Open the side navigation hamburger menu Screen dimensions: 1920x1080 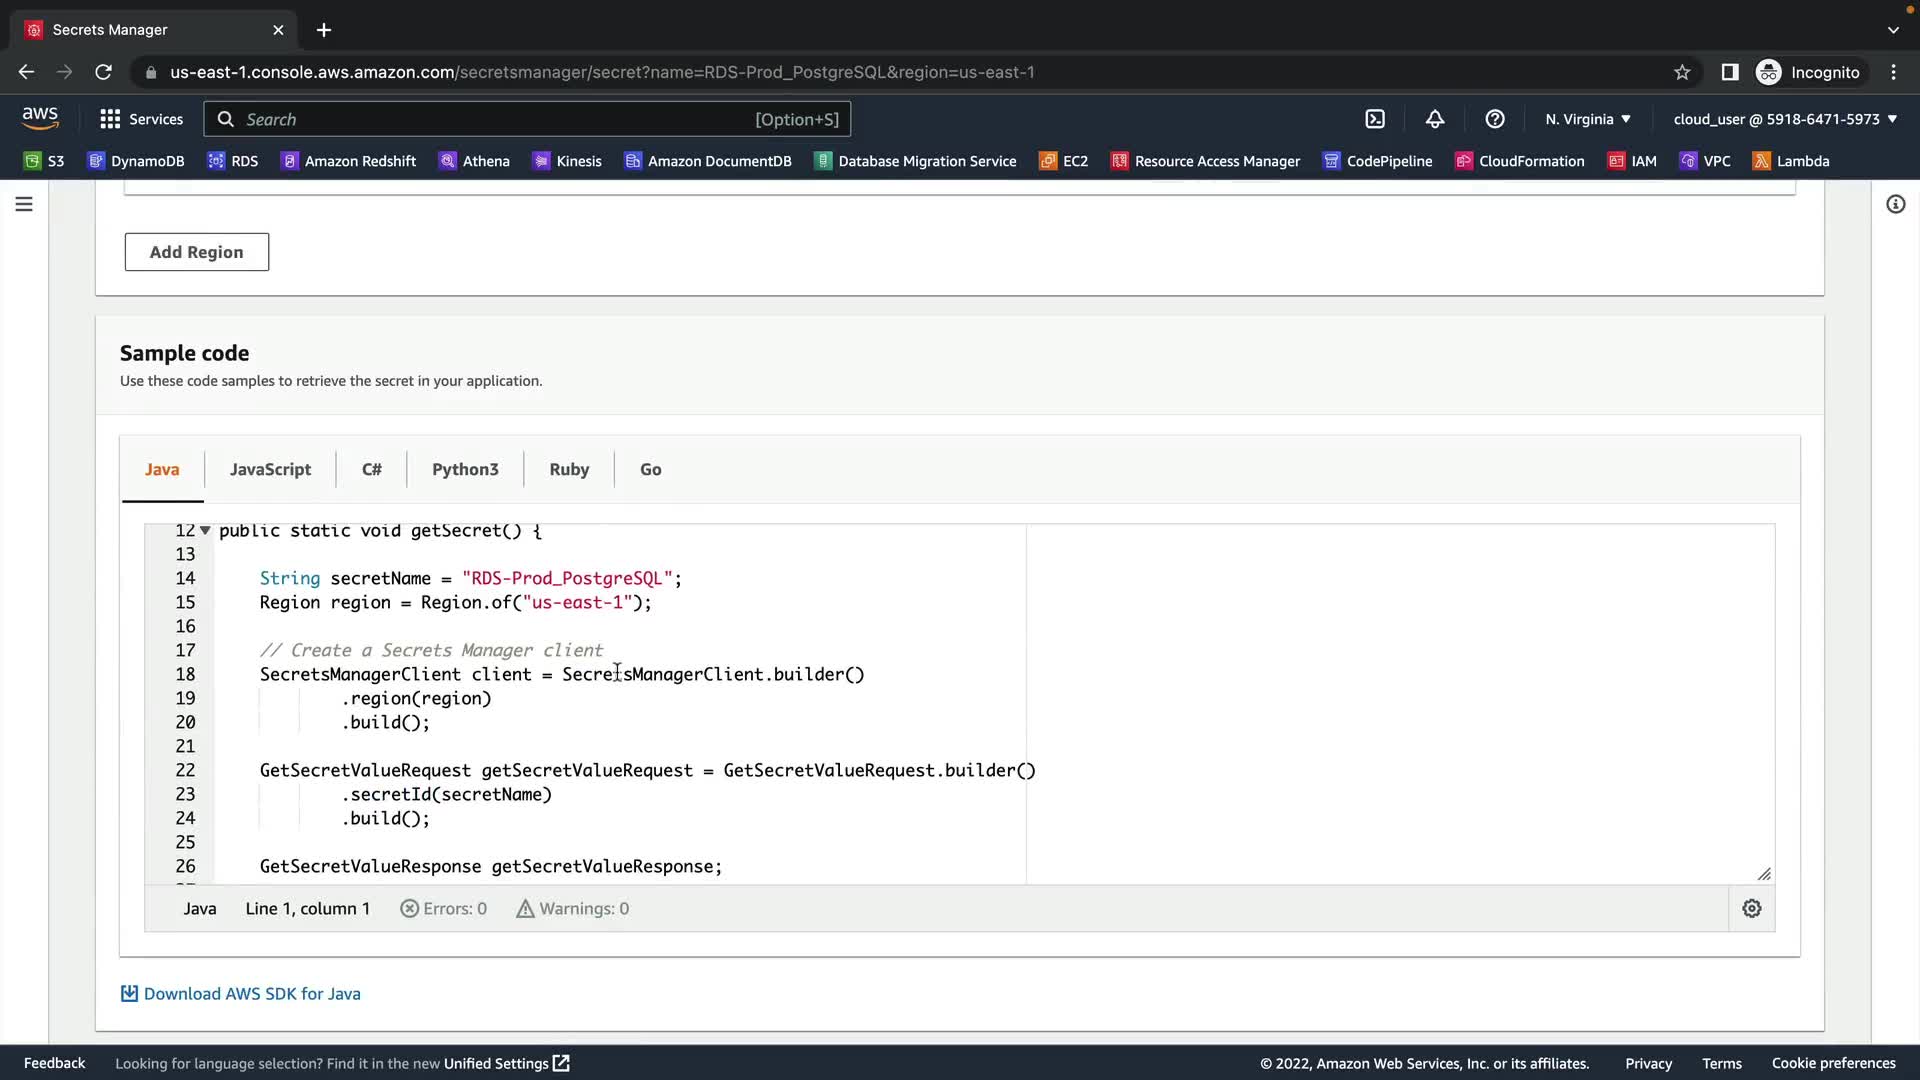(x=24, y=204)
